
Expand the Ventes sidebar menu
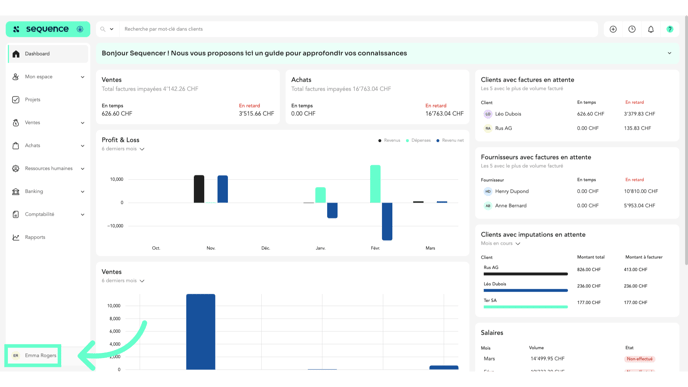coord(47,123)
